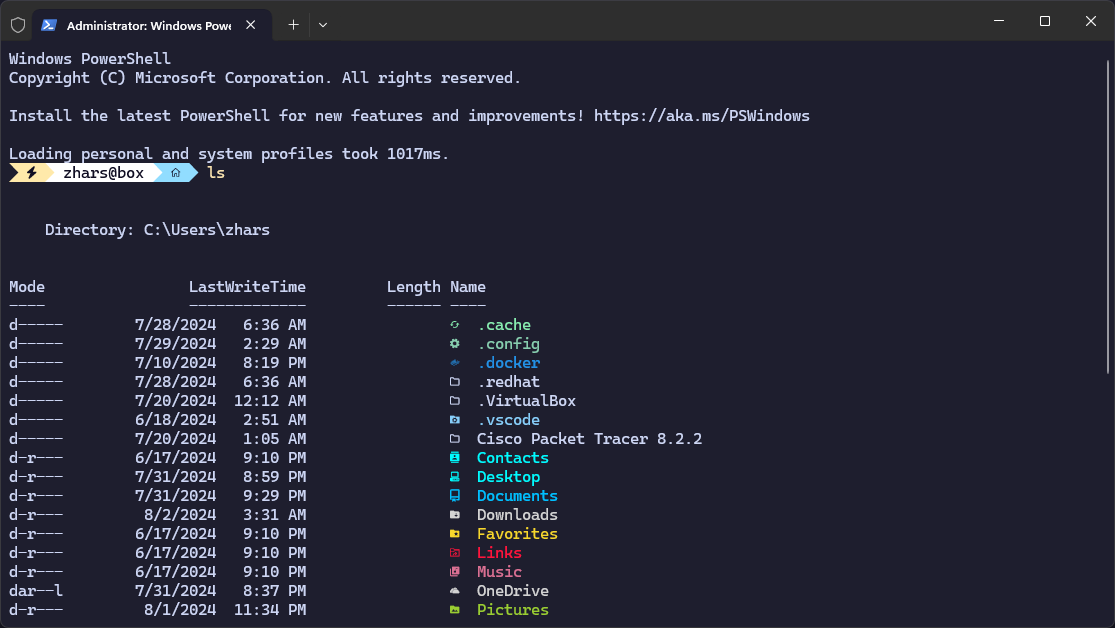Click the .VirtualBox directory name
1115x628 pixels.
[x=527, y=401]
